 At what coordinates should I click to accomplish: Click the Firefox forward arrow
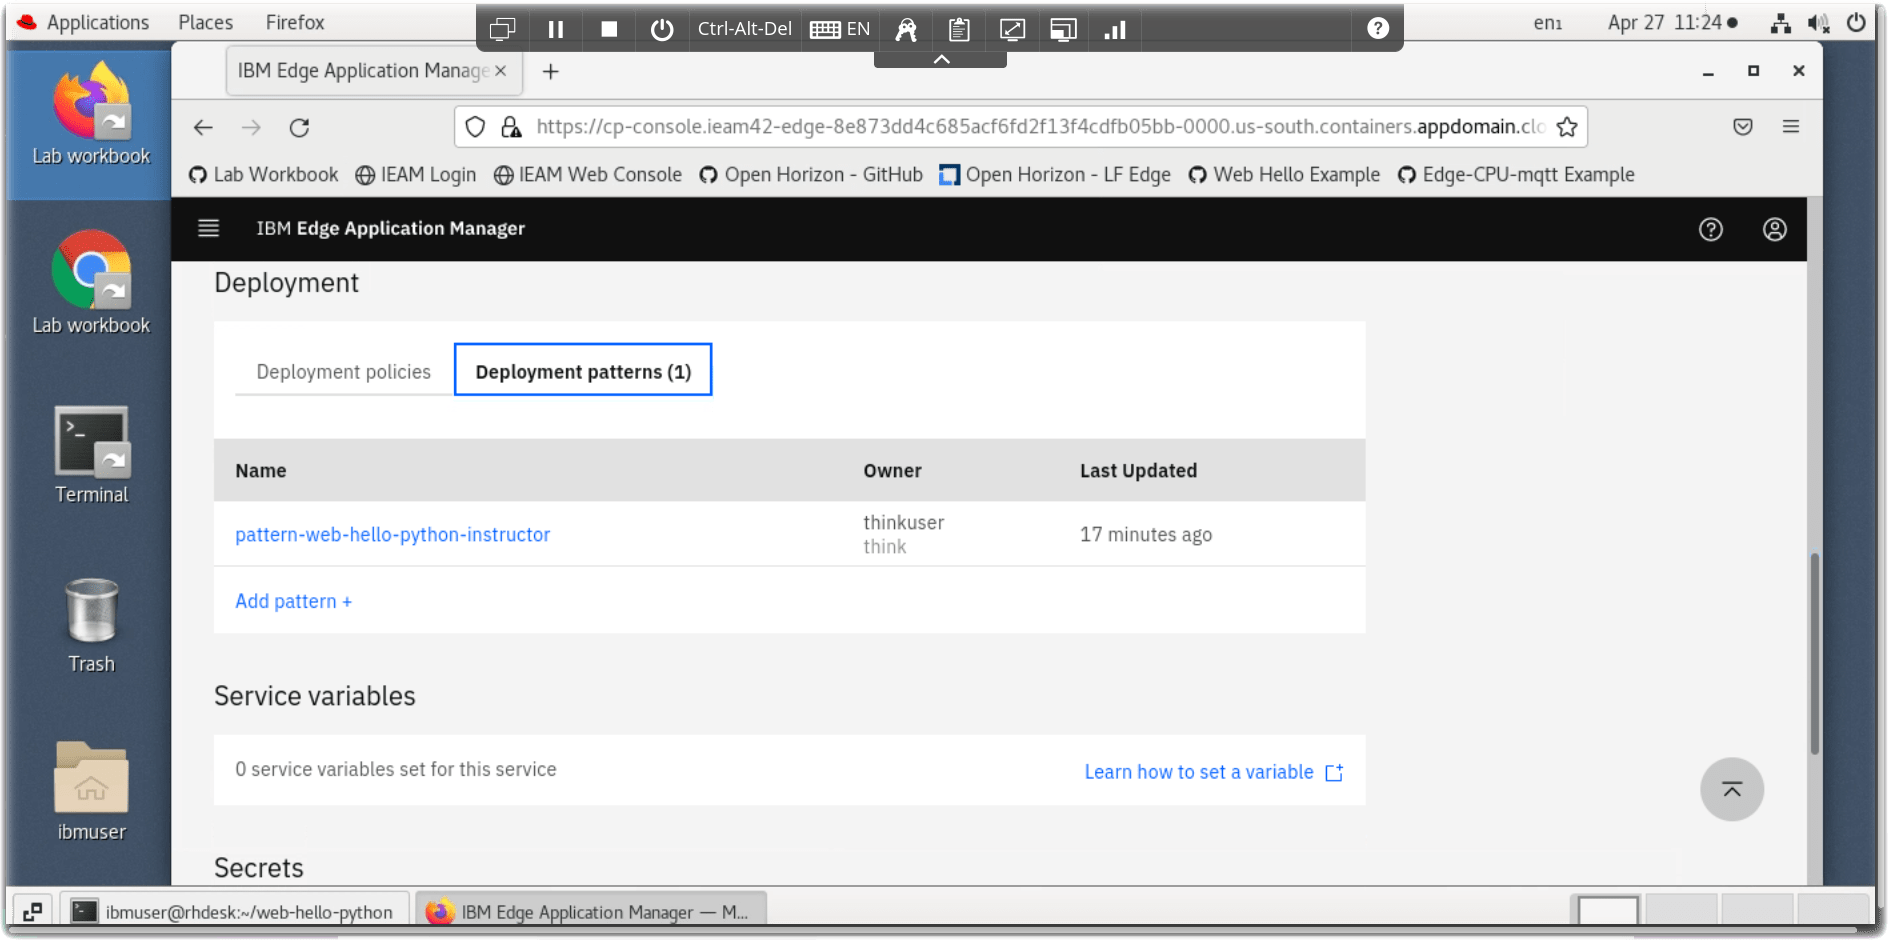251,127
